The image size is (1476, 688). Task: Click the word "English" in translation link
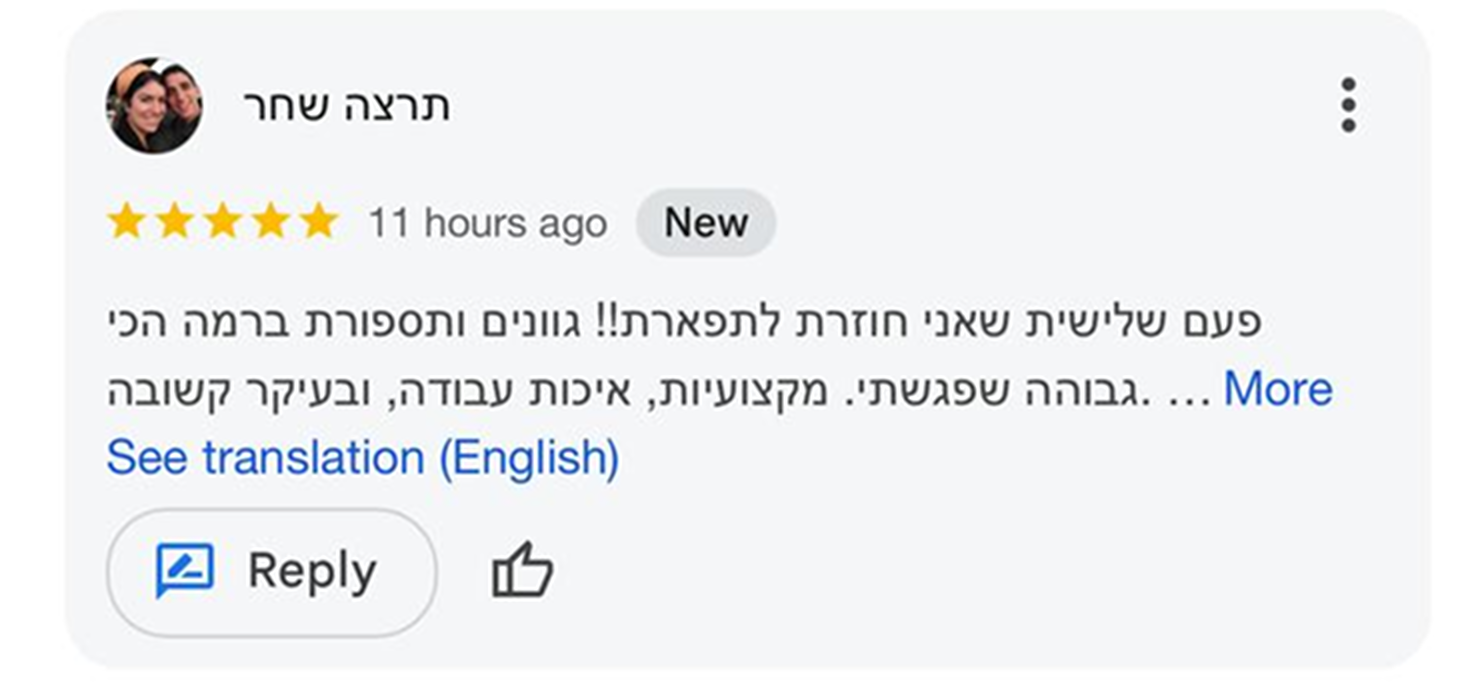click(x=528, y=458)
